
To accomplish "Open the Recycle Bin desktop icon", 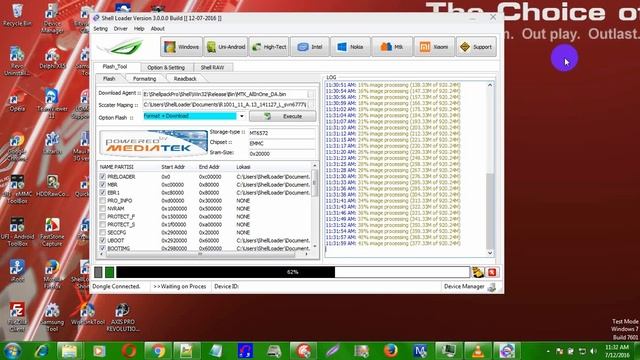I will (17, 16).
